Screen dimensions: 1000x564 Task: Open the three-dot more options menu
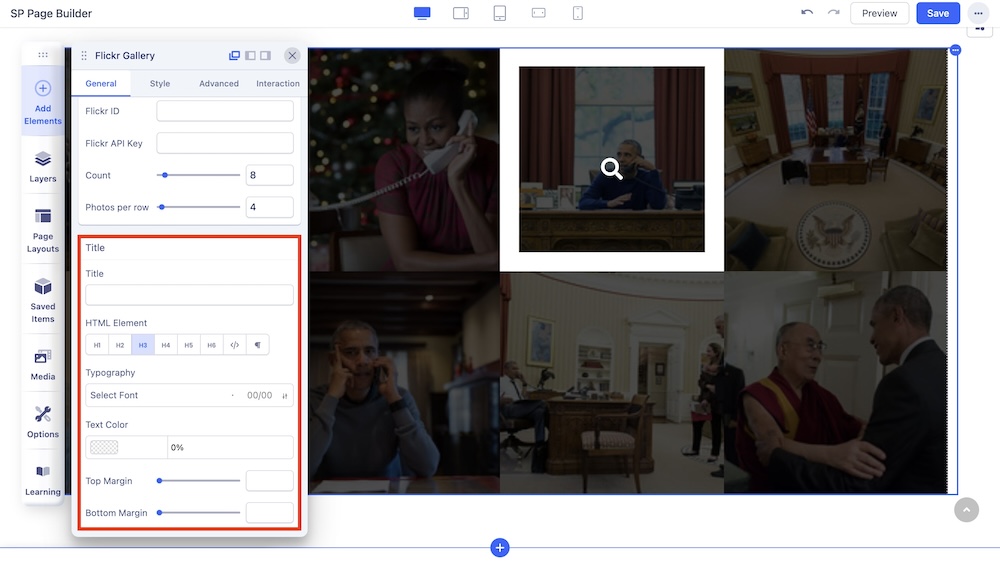[x=978, y=13]
